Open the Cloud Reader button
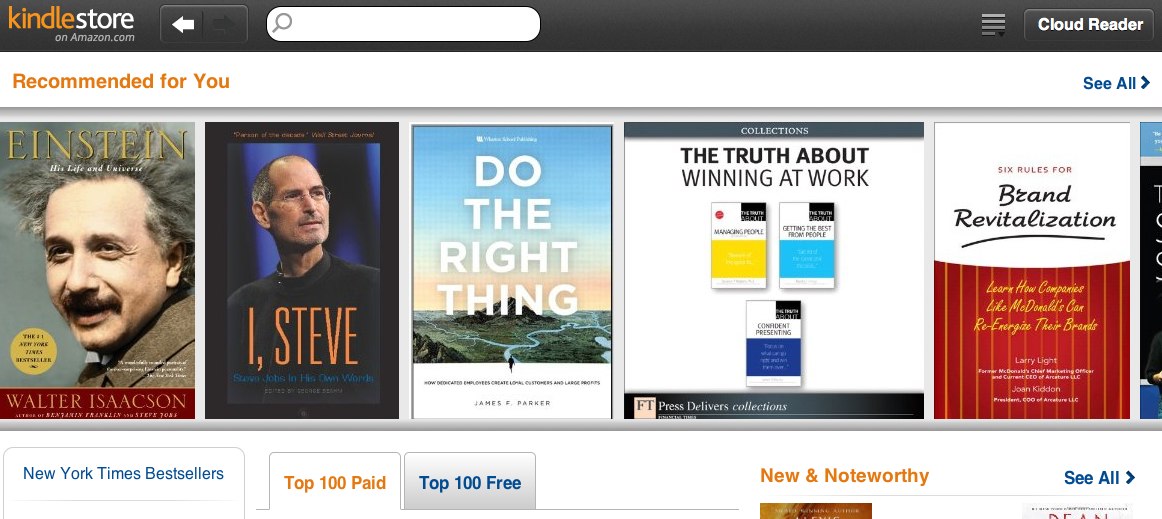This screenshot has width=1162, height=519. [1089, 24]
